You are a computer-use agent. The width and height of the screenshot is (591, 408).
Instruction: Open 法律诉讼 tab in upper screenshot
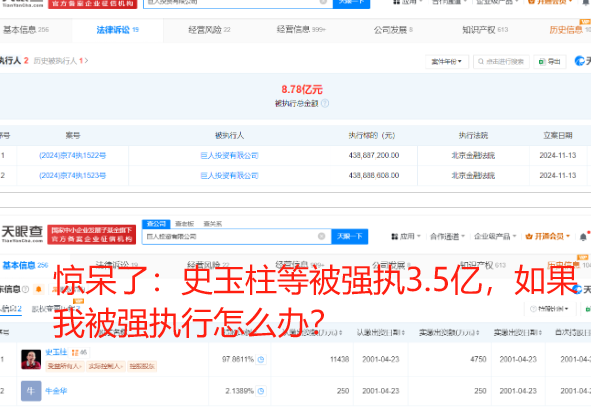(x=117, y=30)
